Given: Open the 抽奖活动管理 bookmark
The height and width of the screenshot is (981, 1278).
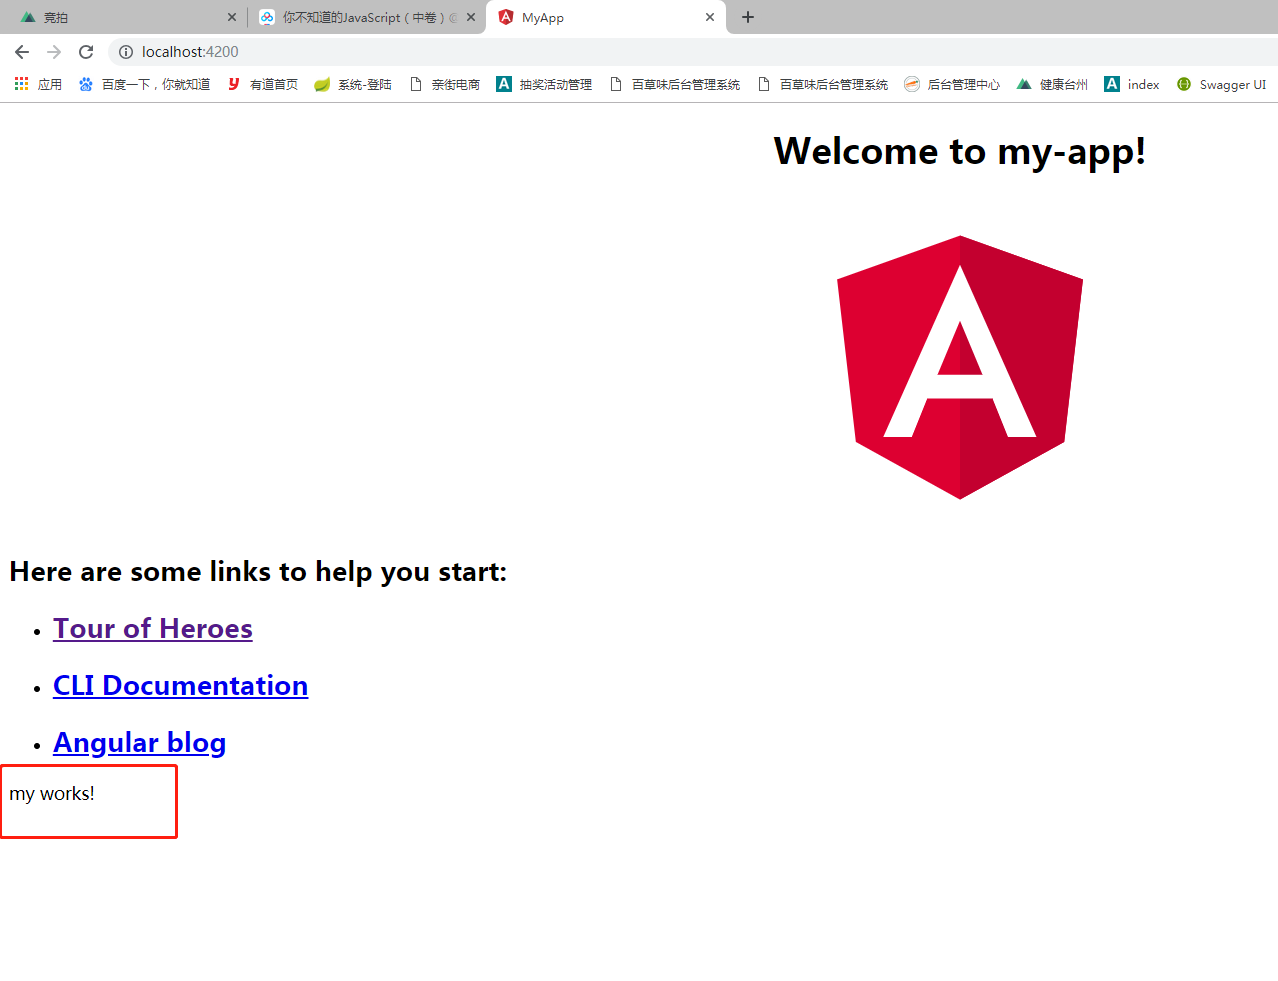Looking at the screenshot, I should (x=544, y=84).
